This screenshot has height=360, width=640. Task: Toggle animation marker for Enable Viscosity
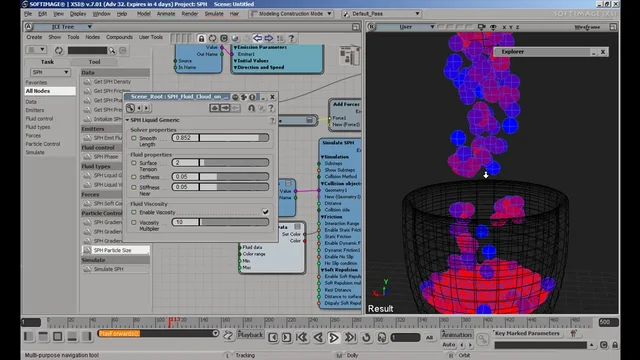tap(133, 212)
